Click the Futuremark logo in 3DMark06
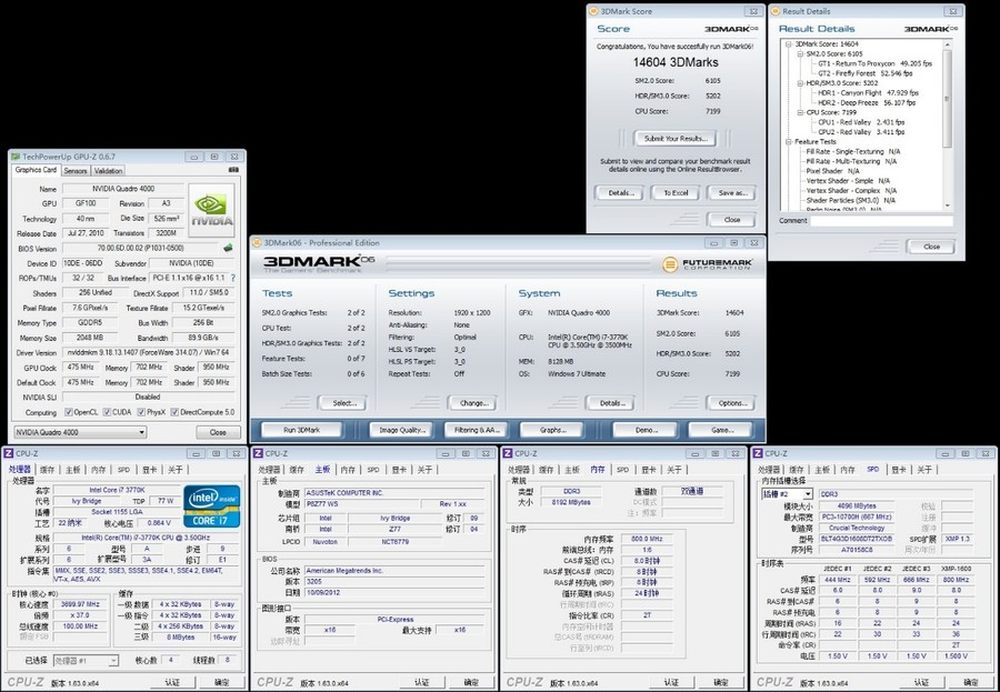The height and width of the screenshot is (692, 1000). [707, 263]
